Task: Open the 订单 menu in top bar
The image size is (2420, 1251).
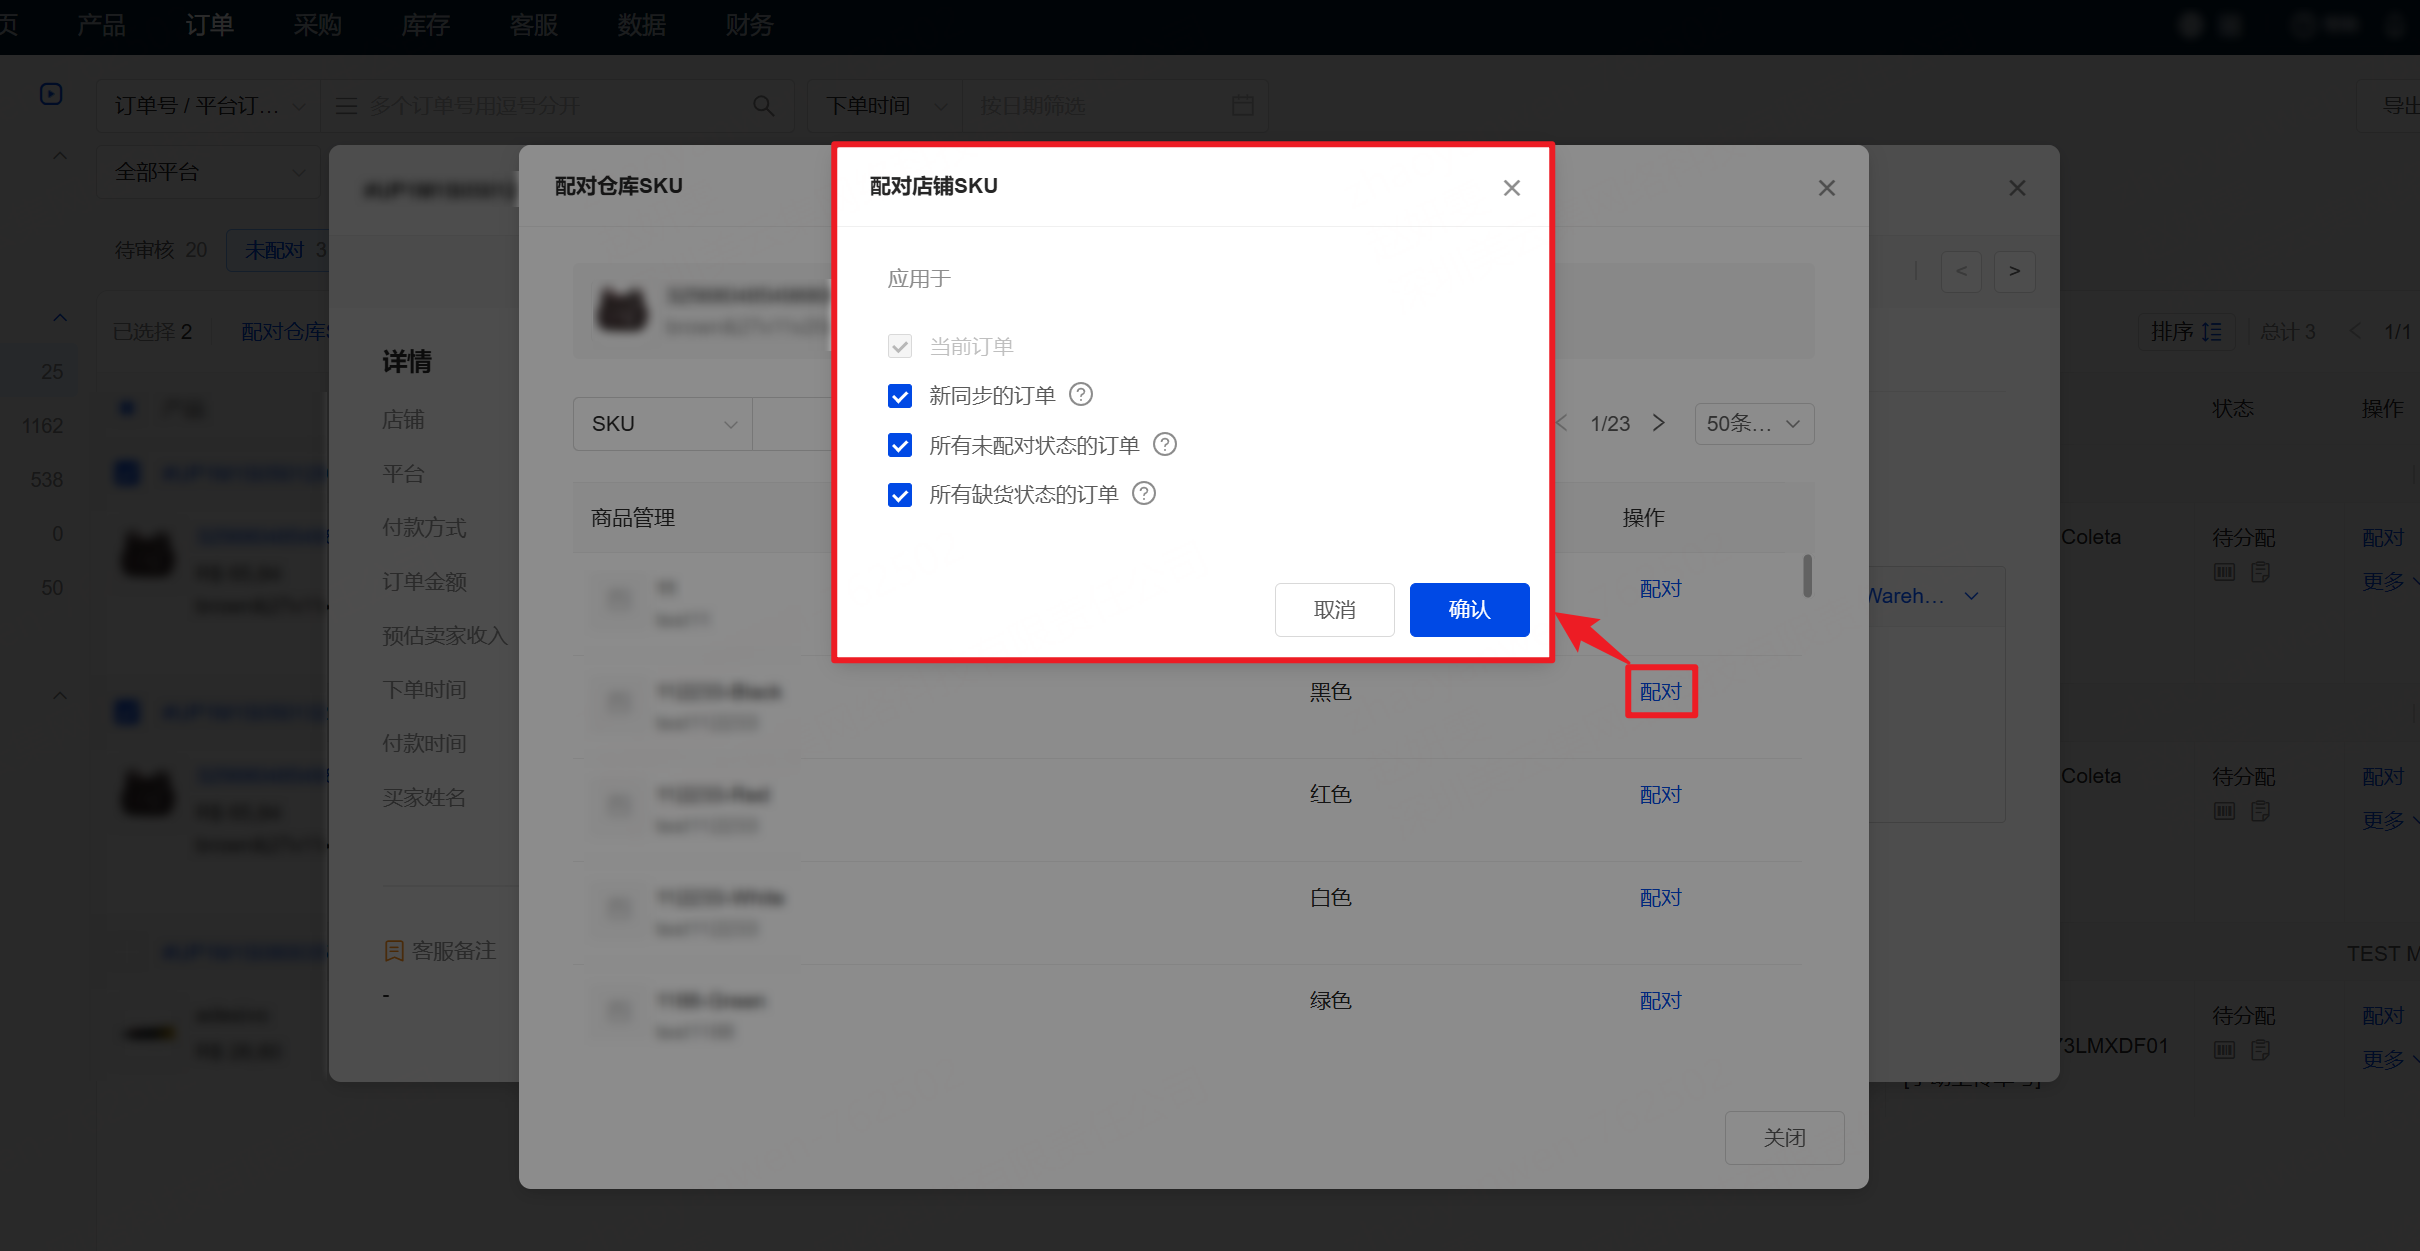Action: (x=209, y=25)
